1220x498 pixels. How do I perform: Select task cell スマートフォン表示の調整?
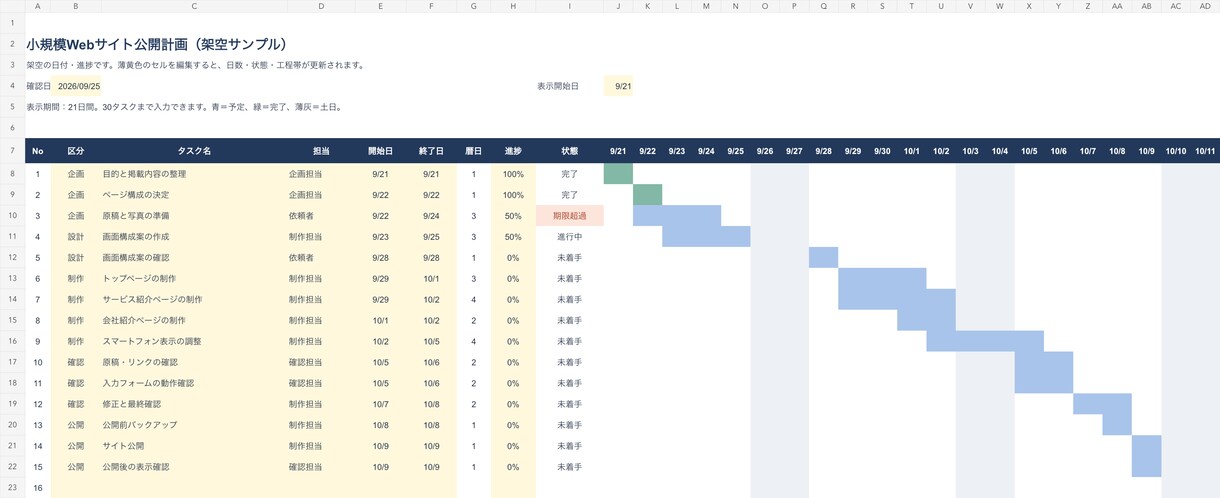[x=194, y=341]
